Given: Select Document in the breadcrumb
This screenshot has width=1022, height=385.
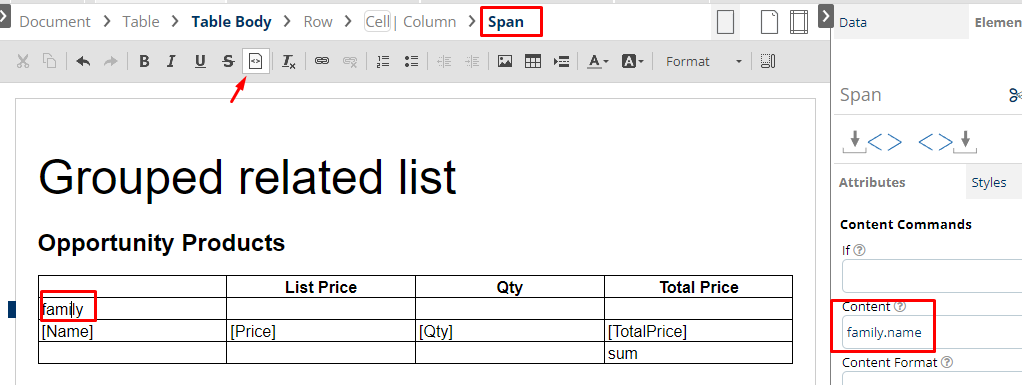Looking at the screenshot, I should pyautogui.click(x=55, y=21).
